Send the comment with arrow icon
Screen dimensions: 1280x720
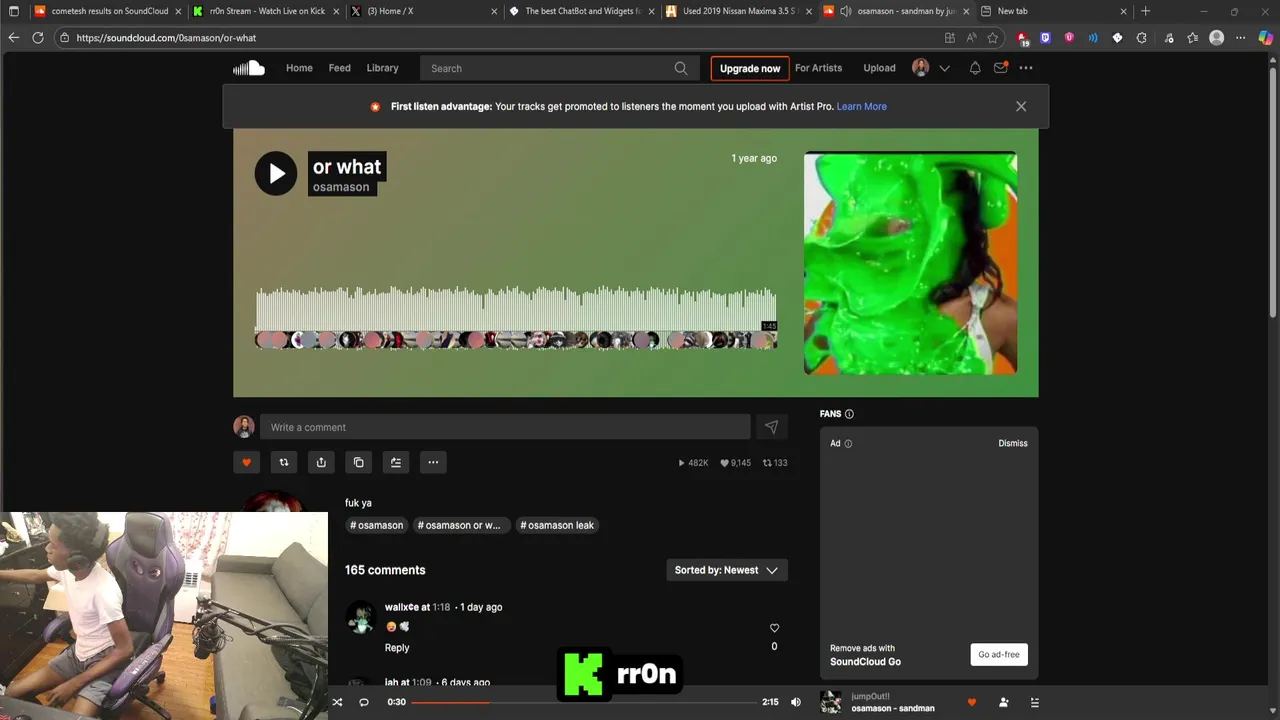click(771, 427)
